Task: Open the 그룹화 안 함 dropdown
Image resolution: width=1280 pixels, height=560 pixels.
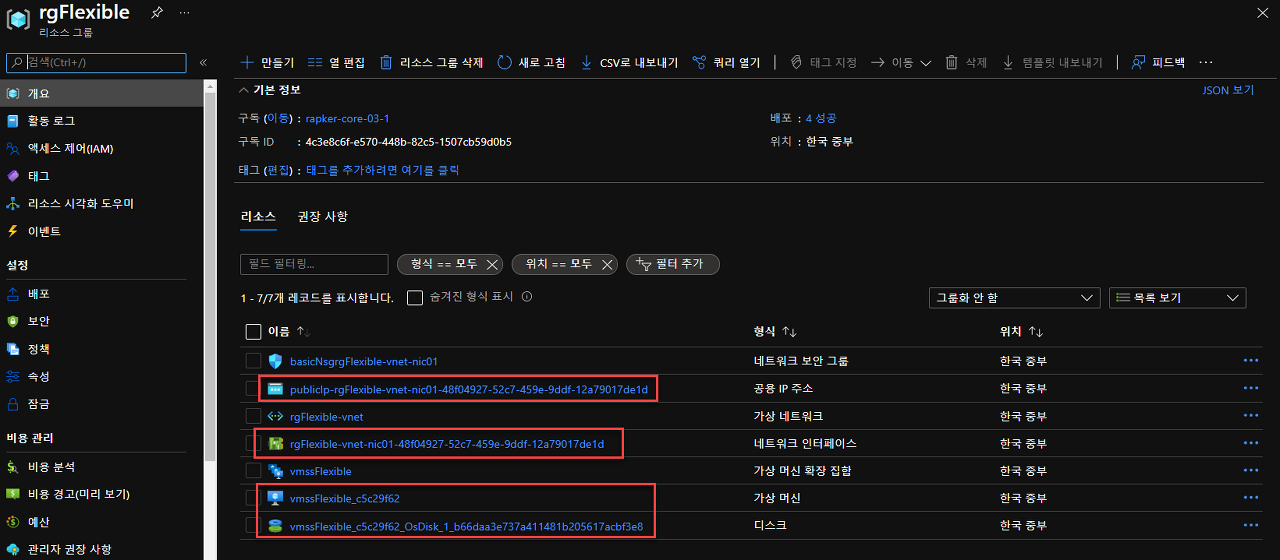Action: [x=1014, y=298]
